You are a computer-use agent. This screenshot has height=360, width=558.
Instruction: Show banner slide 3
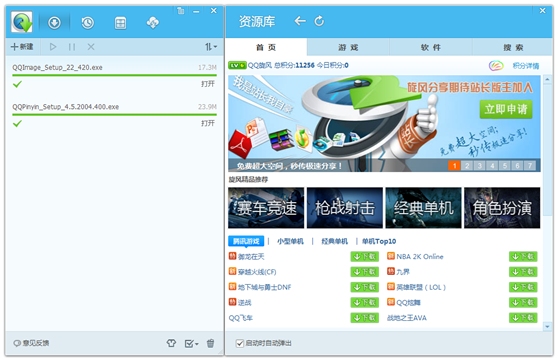coord(479,165)
